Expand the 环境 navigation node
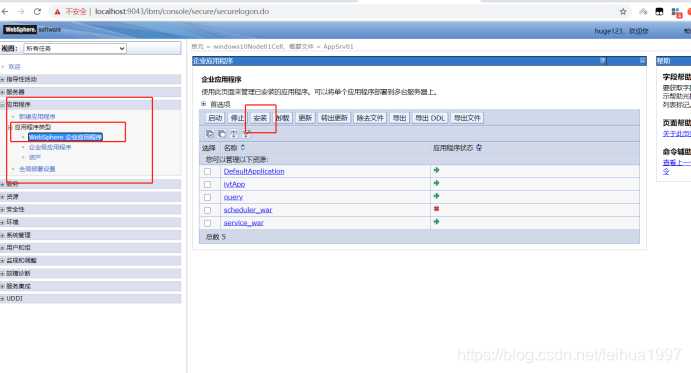 click(x=3, y=222)
